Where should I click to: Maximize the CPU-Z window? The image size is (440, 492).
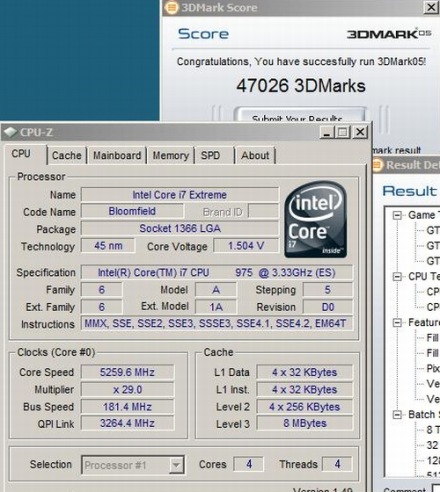[343, 132]
